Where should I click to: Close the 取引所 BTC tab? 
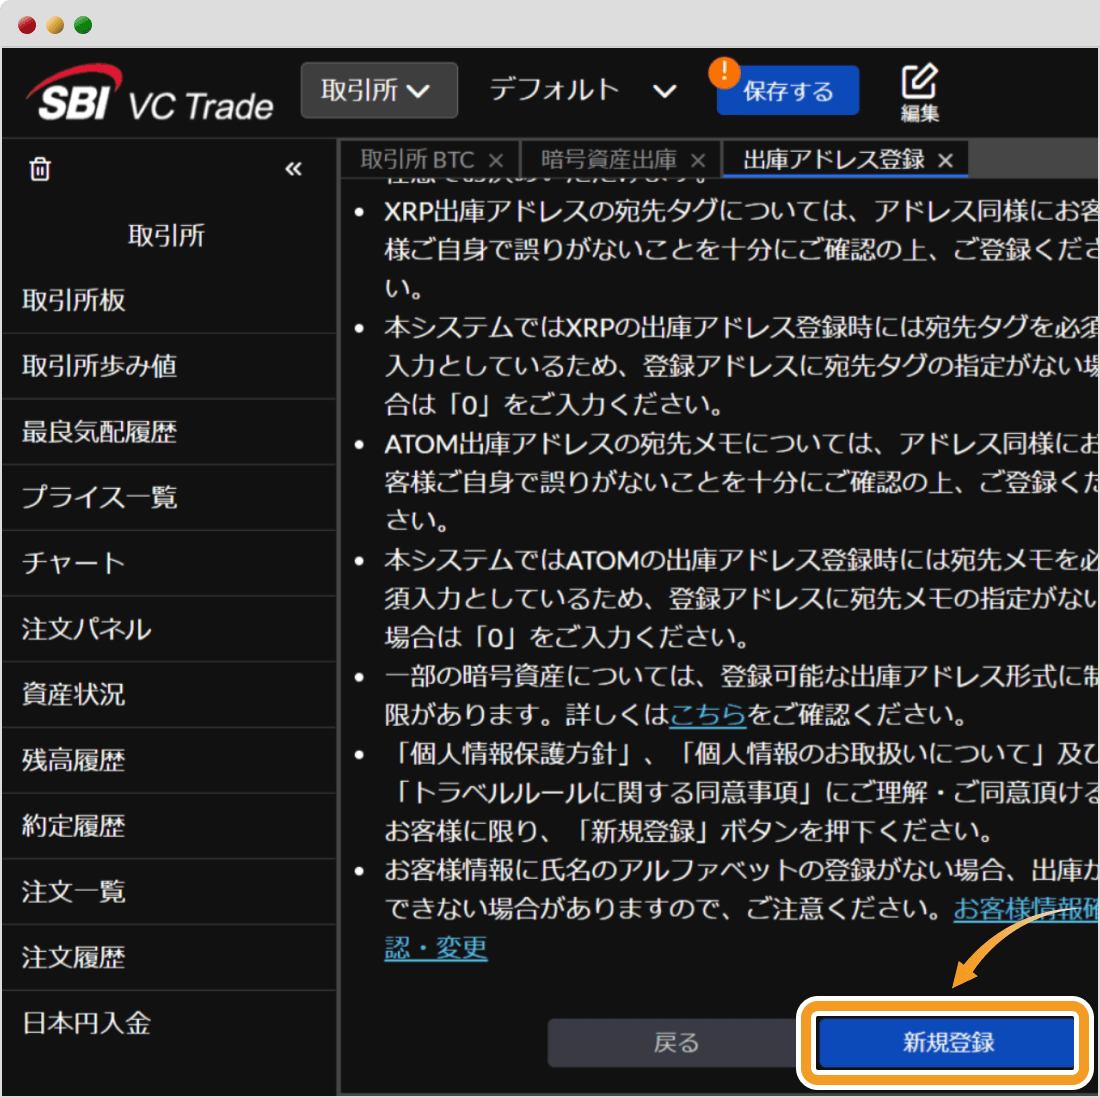pos(496,161)
